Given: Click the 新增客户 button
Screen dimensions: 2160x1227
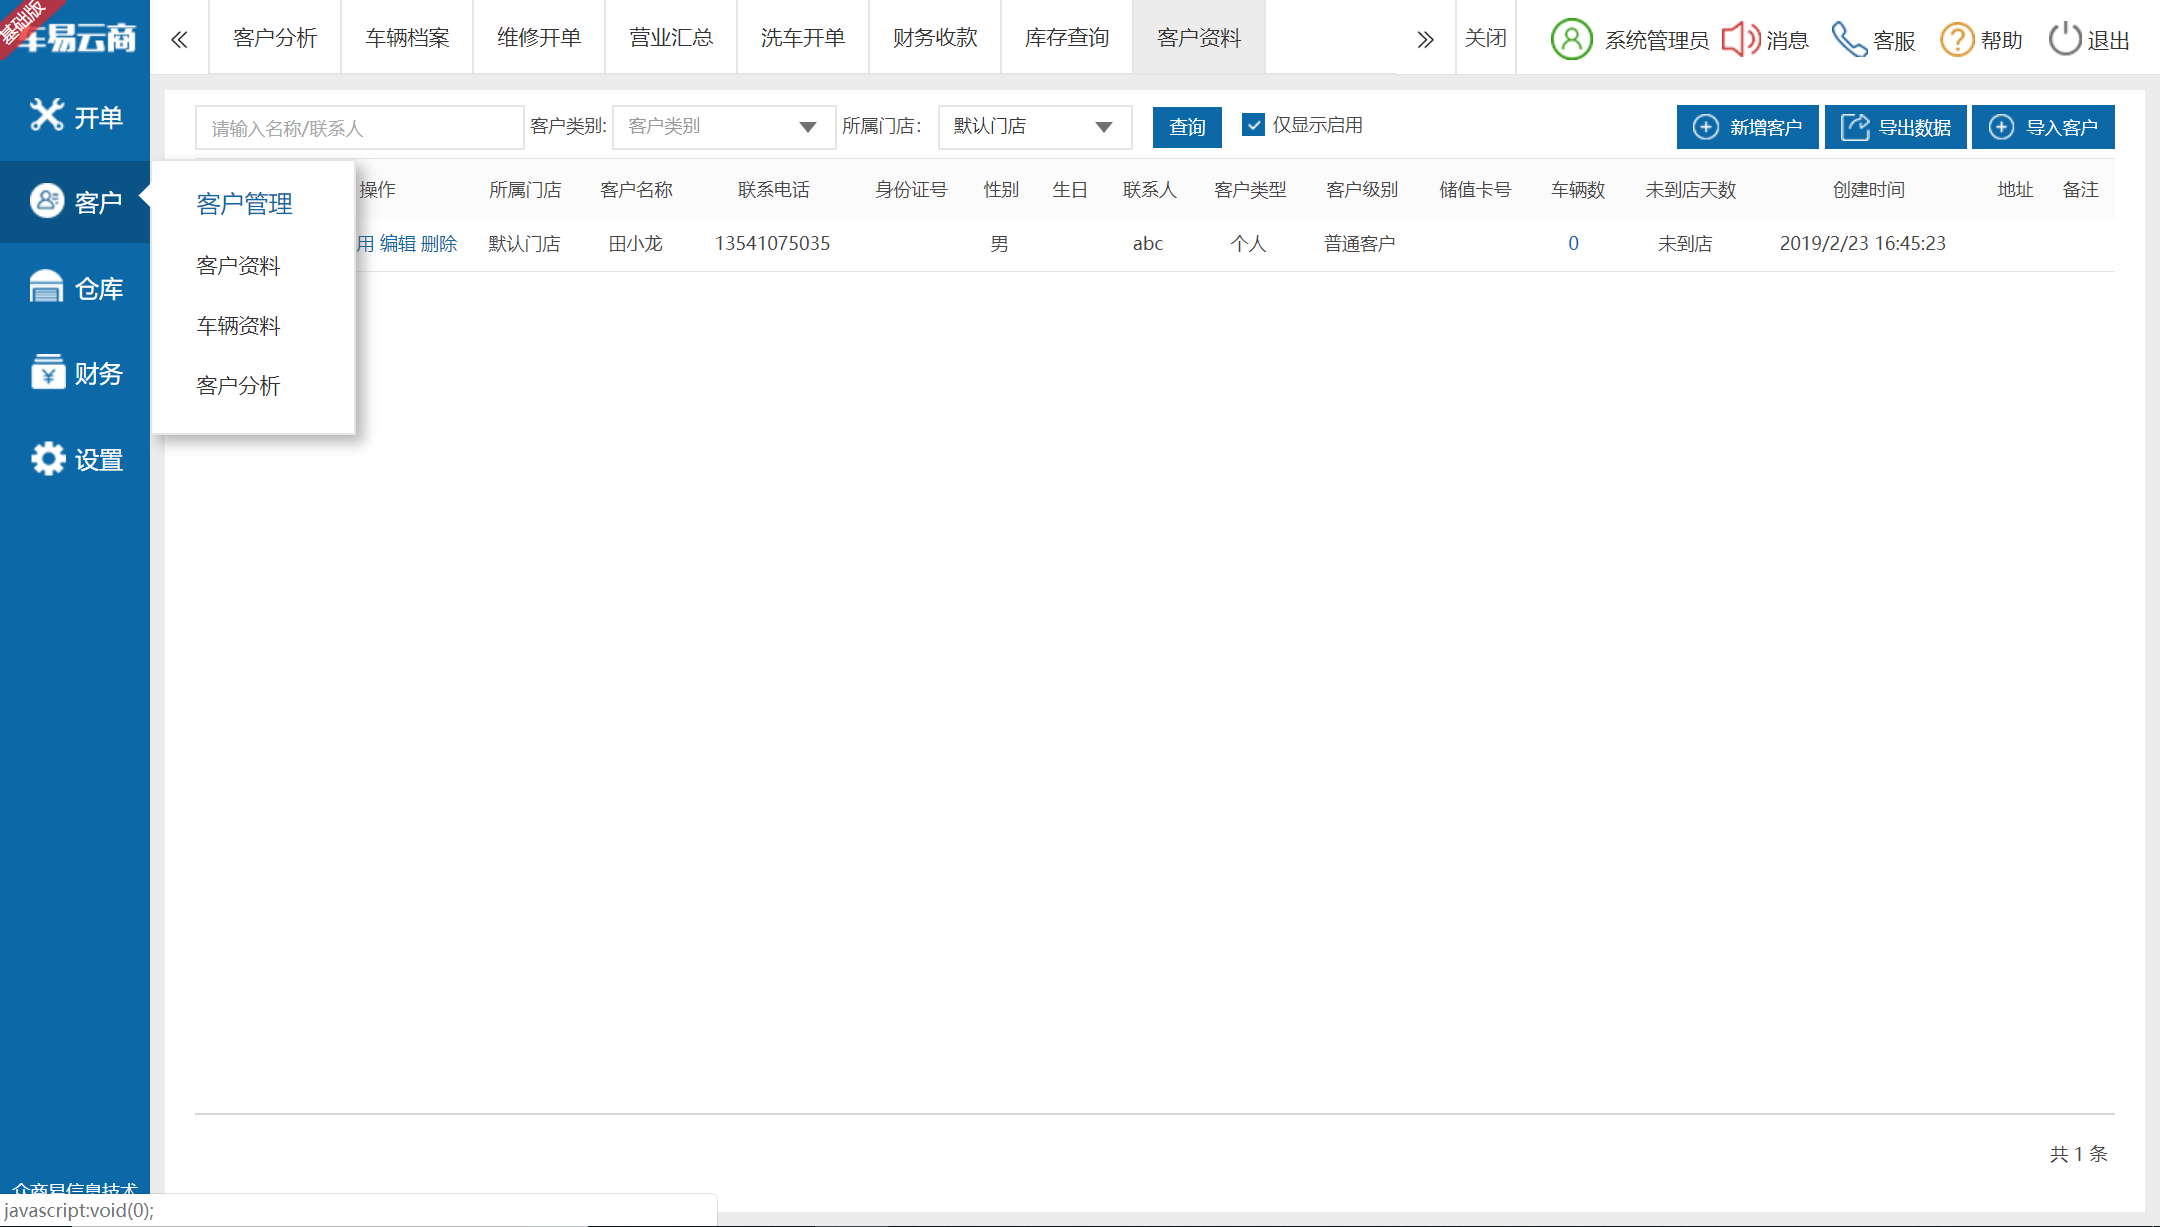Looking at the screenshot, I should tap(1747, 127).
